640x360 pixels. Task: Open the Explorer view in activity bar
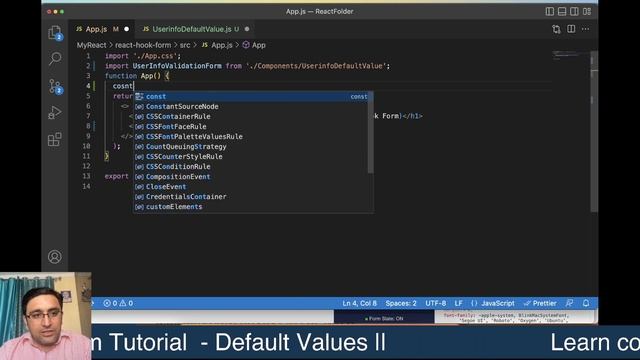(55, 32)
